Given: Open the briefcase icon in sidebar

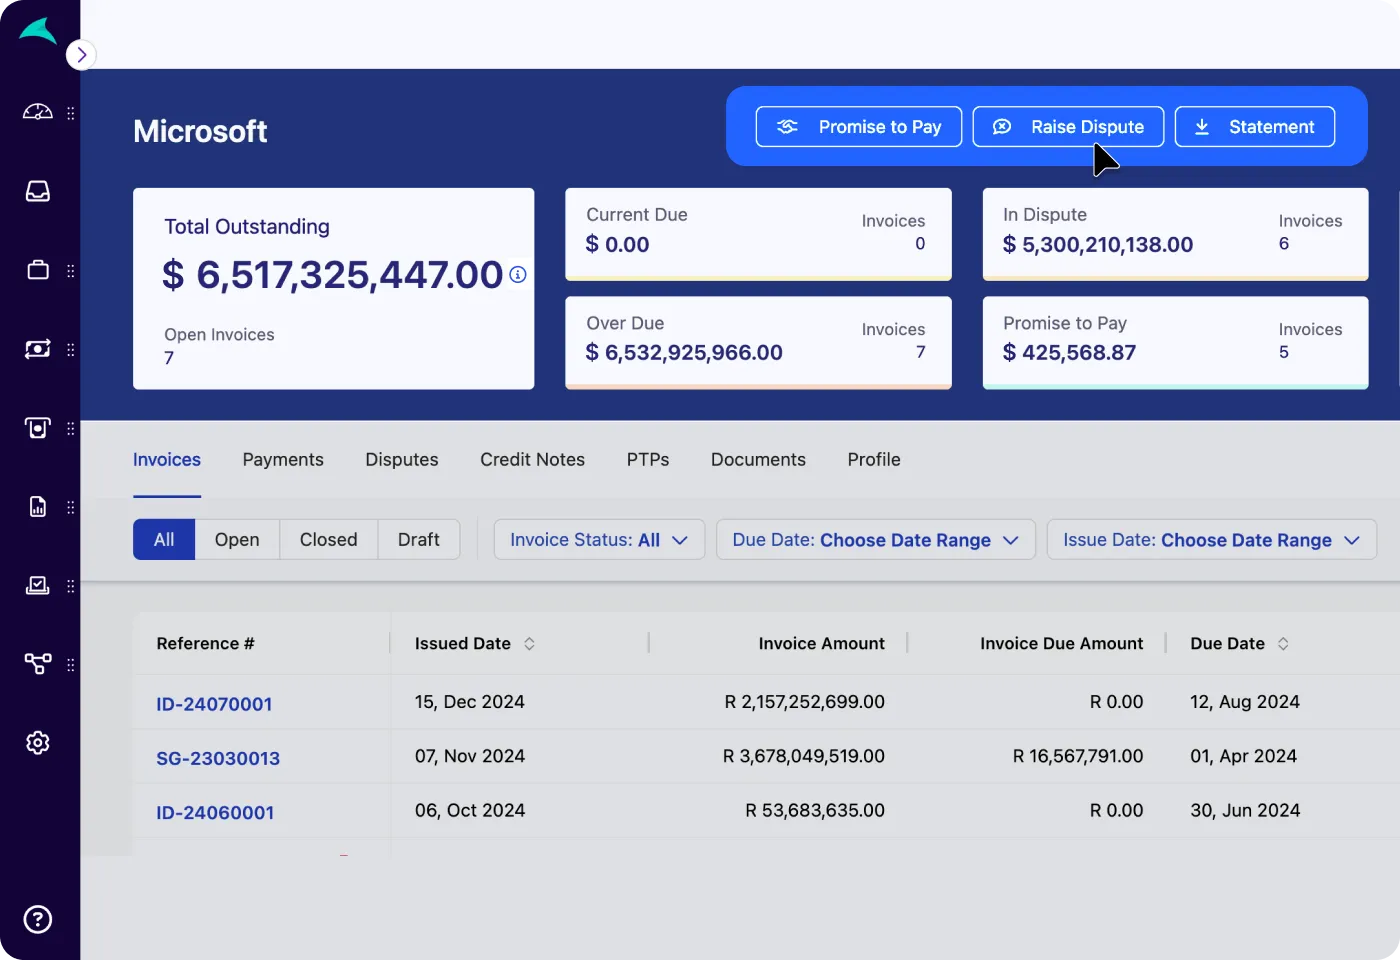Looking at the screenshot, I should (38, 270).
